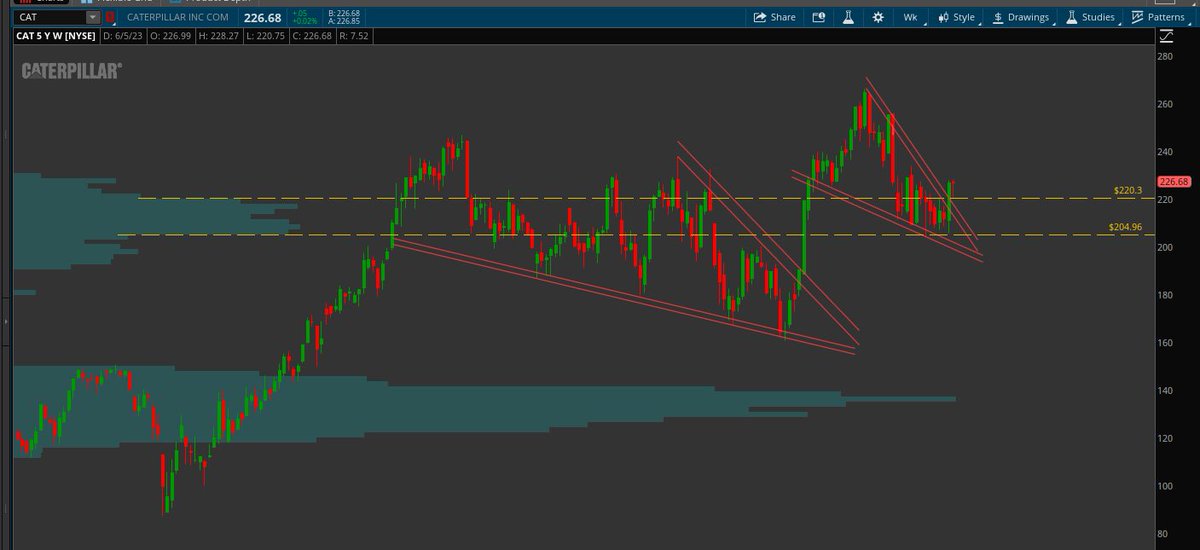
Task: Click the 280 price axis label
Action: coord(1164,57)
